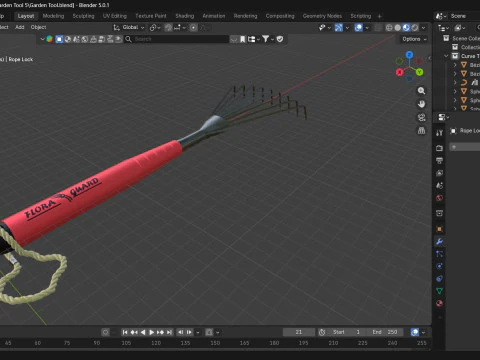This screenshot has height=360, width=480.
Task: Switch to the Sculpting workspace tab
Action: 83,16
